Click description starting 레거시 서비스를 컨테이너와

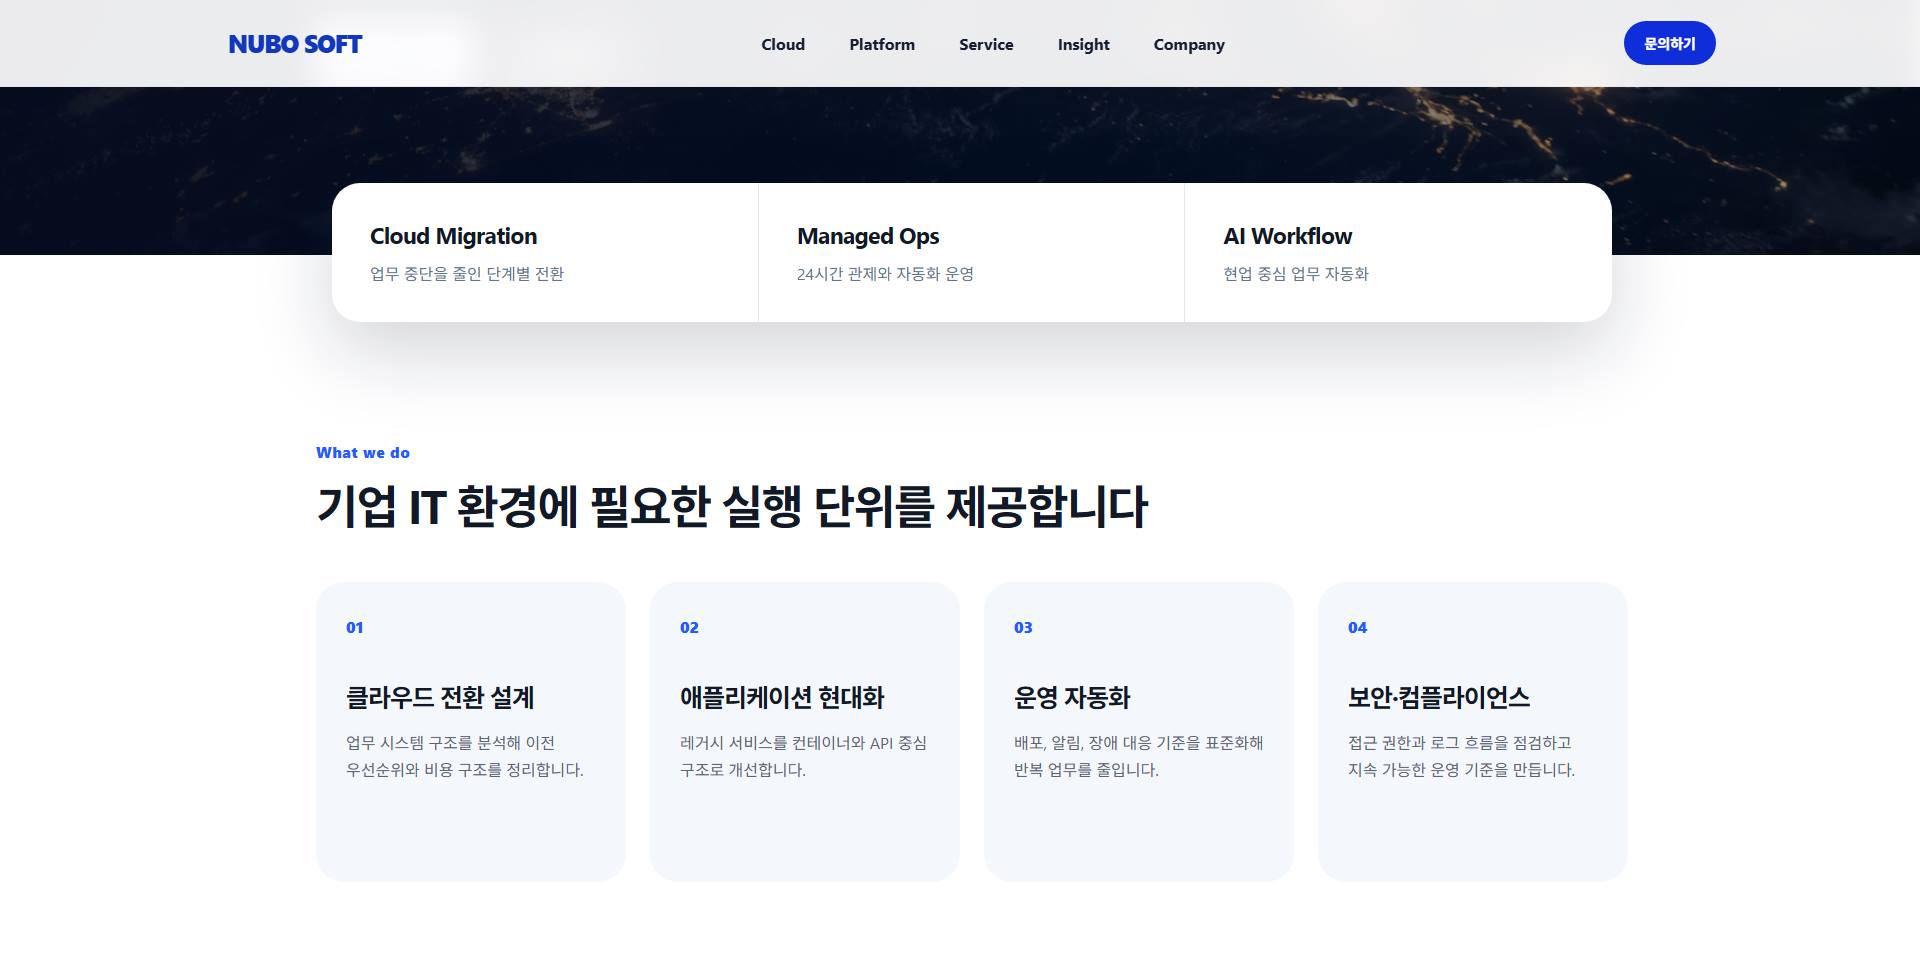click(803, 756)
